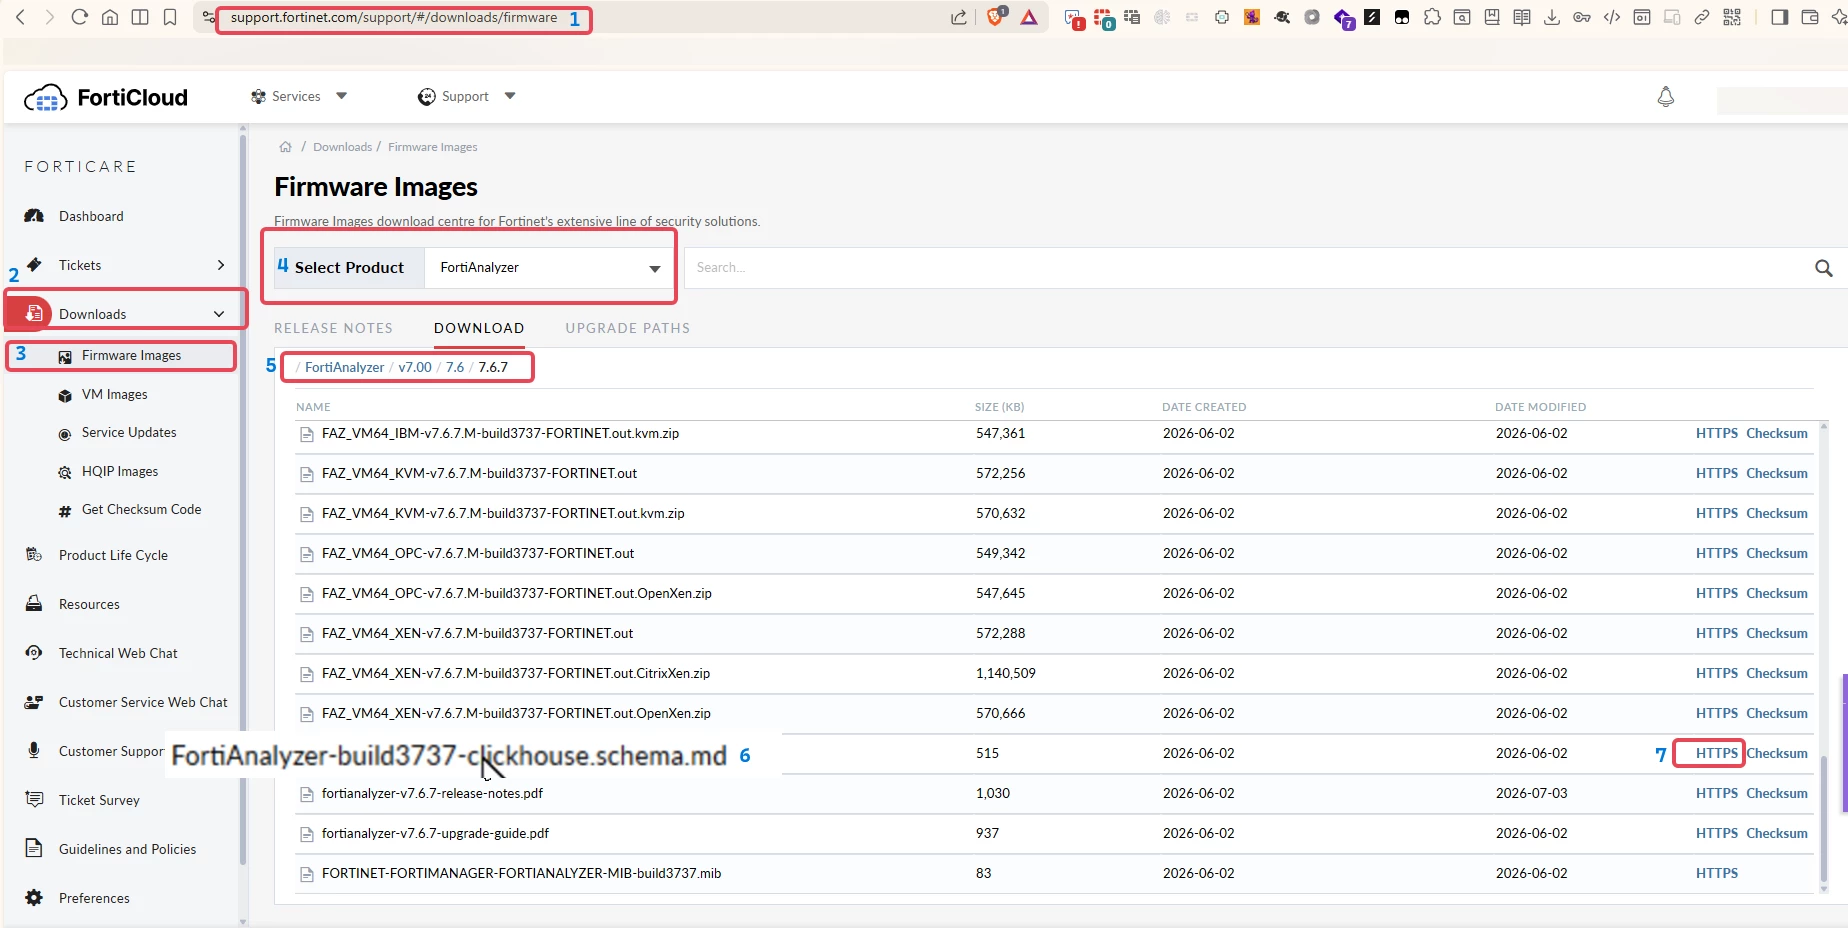This screenshot has height=928, width=1848.
Task: Select file FAZ_VM64_KVM FORTINET.out.kvm.zip
Action: point(503,513)
